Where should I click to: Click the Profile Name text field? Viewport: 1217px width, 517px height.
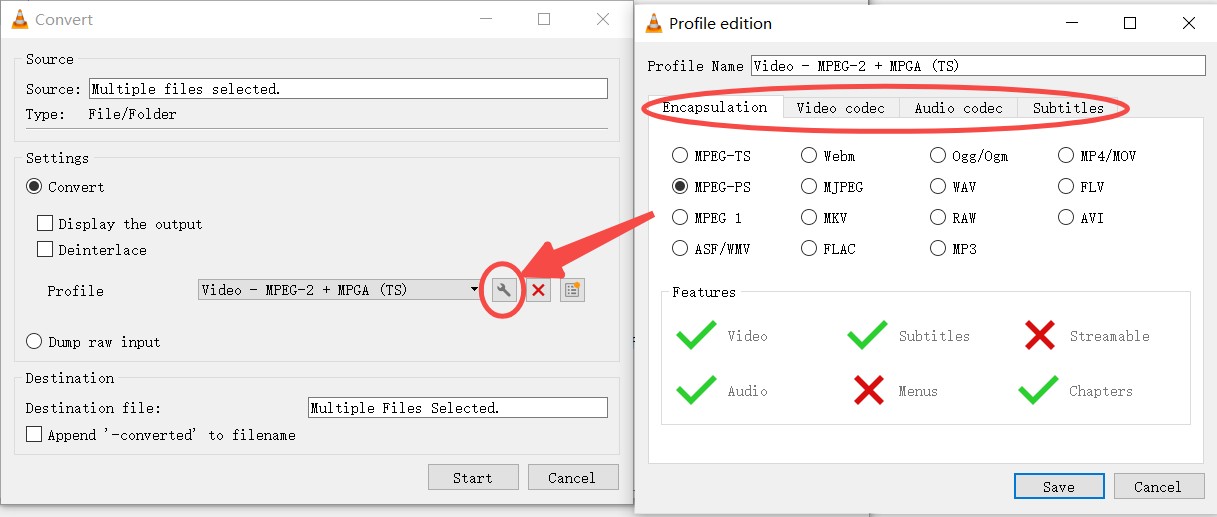(978, 66)
